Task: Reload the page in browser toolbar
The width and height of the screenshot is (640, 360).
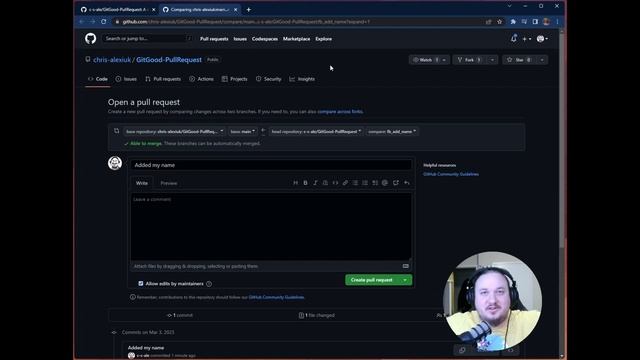Action: pyautogui.click(x=104, y=22)
